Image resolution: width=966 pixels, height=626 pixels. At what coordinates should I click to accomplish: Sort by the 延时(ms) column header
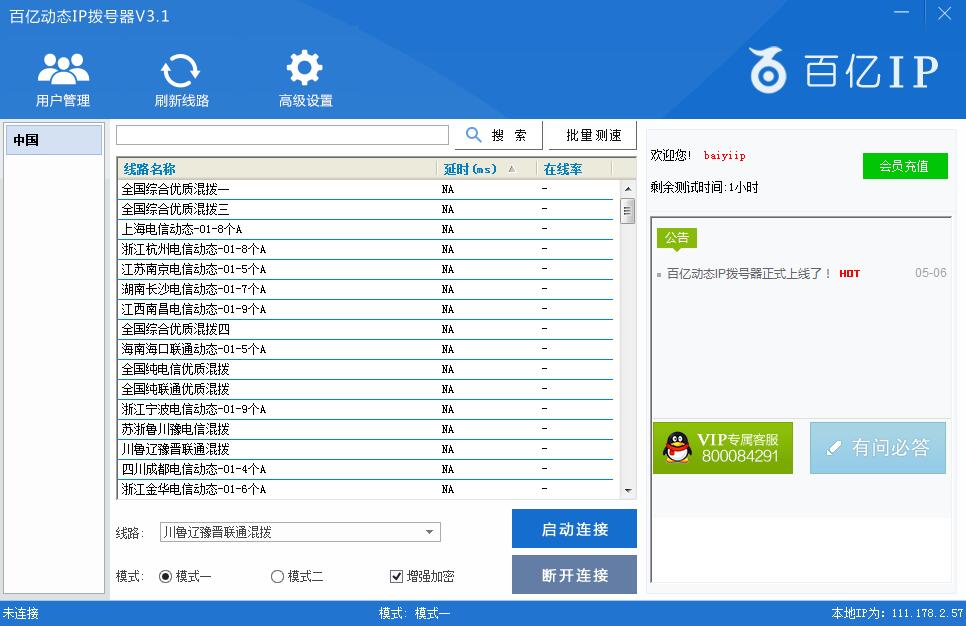pyautogui.click(x=486, y=169)
